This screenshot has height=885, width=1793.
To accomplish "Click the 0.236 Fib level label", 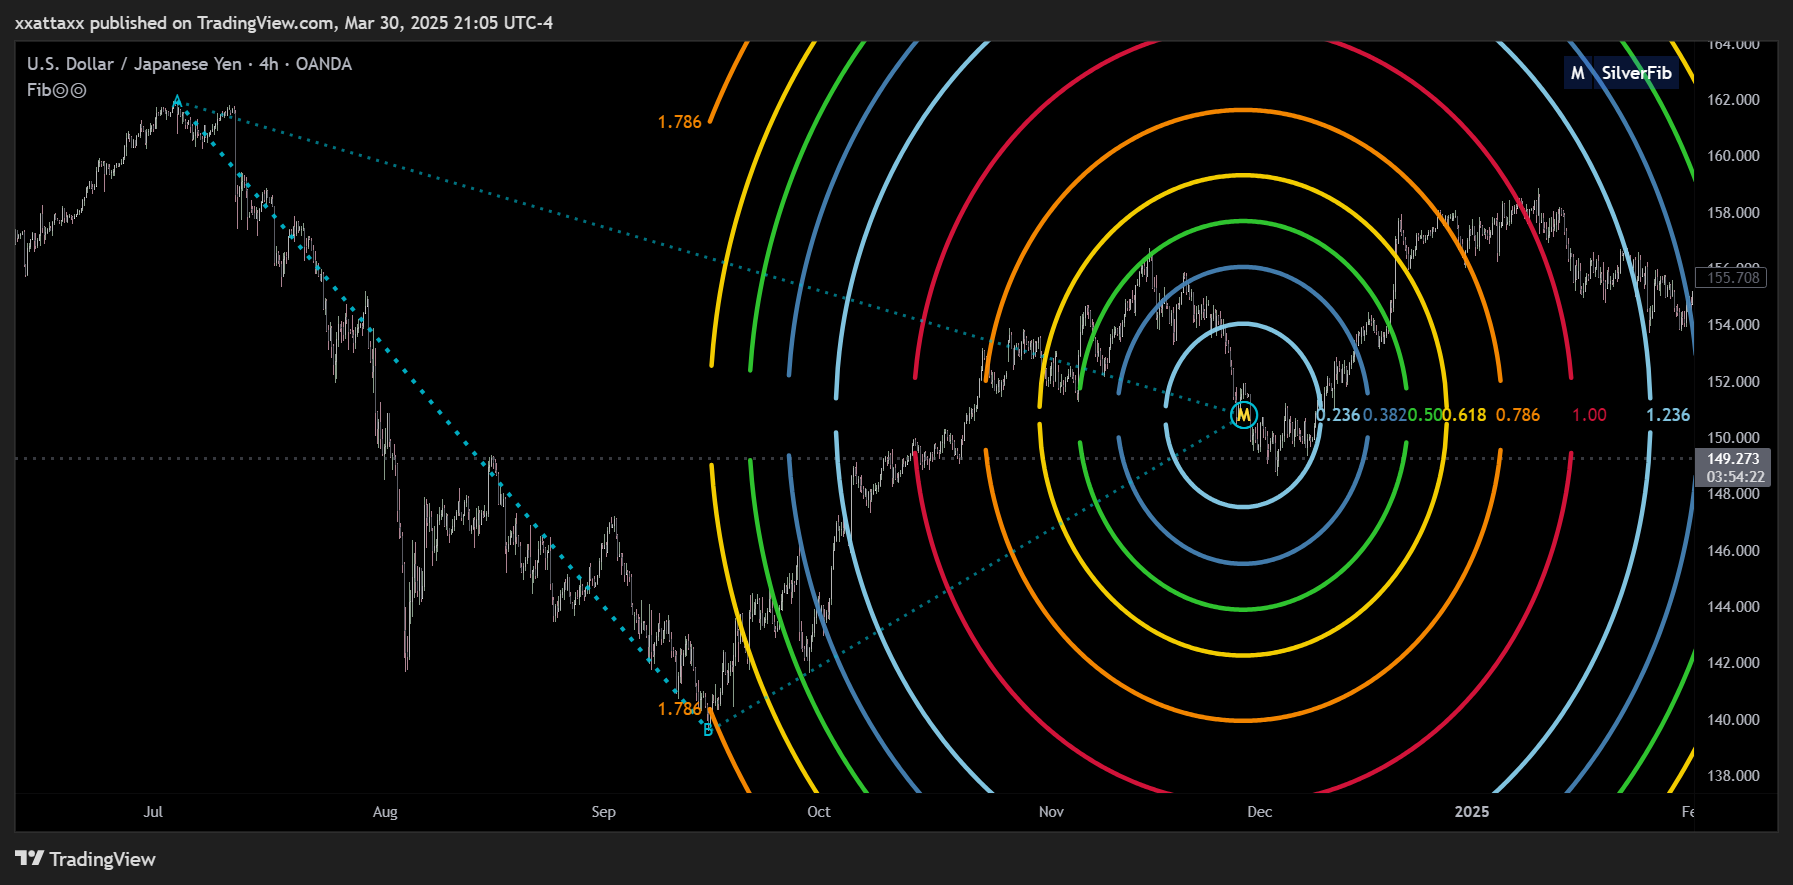I will click(x=1338, y=415).
